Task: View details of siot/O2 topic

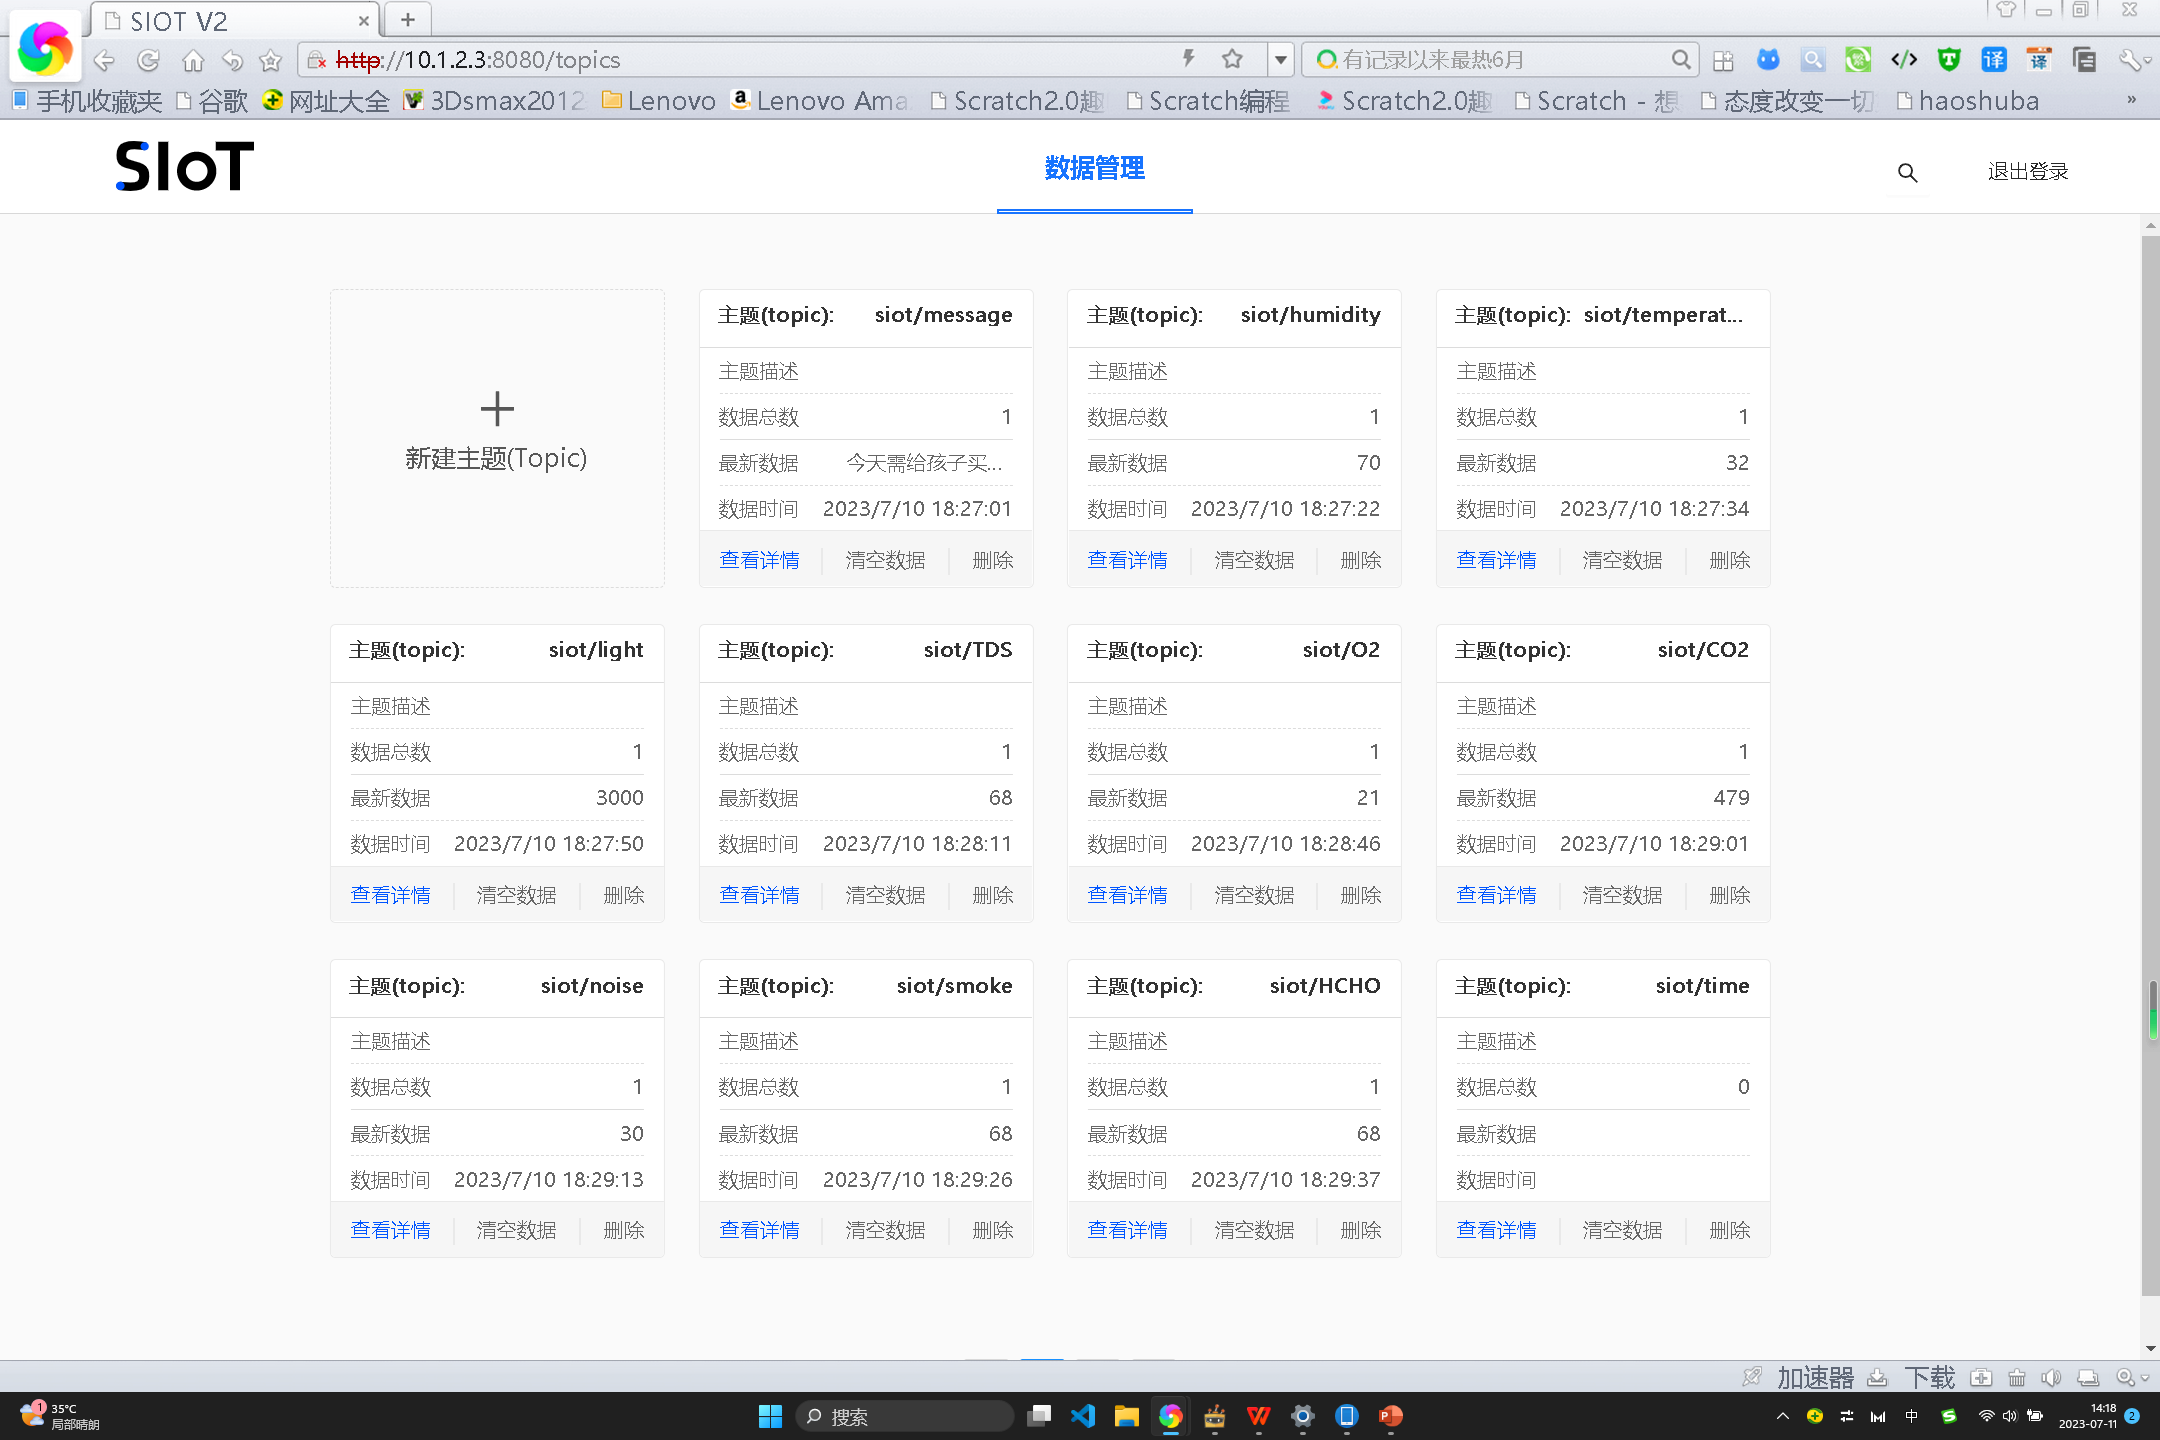Action: coord(1127,895)
